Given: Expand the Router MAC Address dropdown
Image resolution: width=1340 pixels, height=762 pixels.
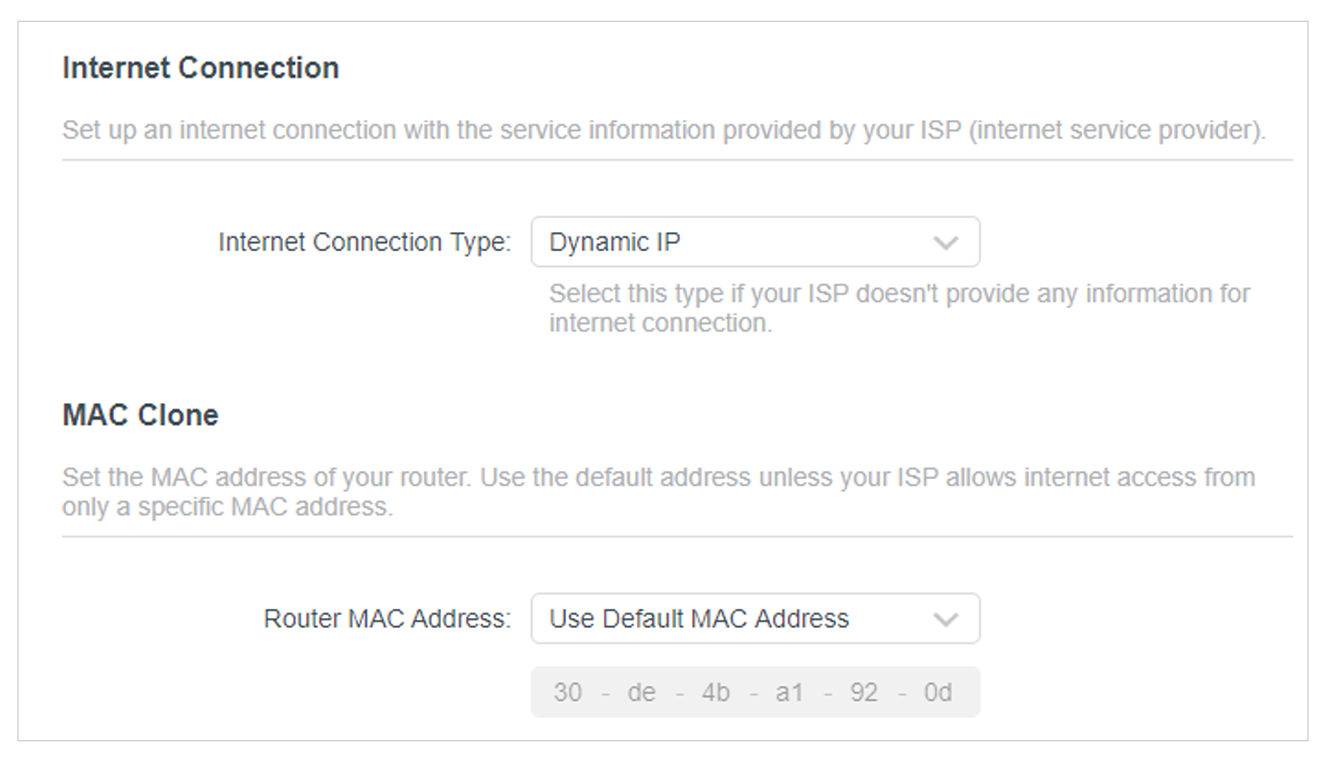Looking at the screenshot, I should click(x=754, y=619).
